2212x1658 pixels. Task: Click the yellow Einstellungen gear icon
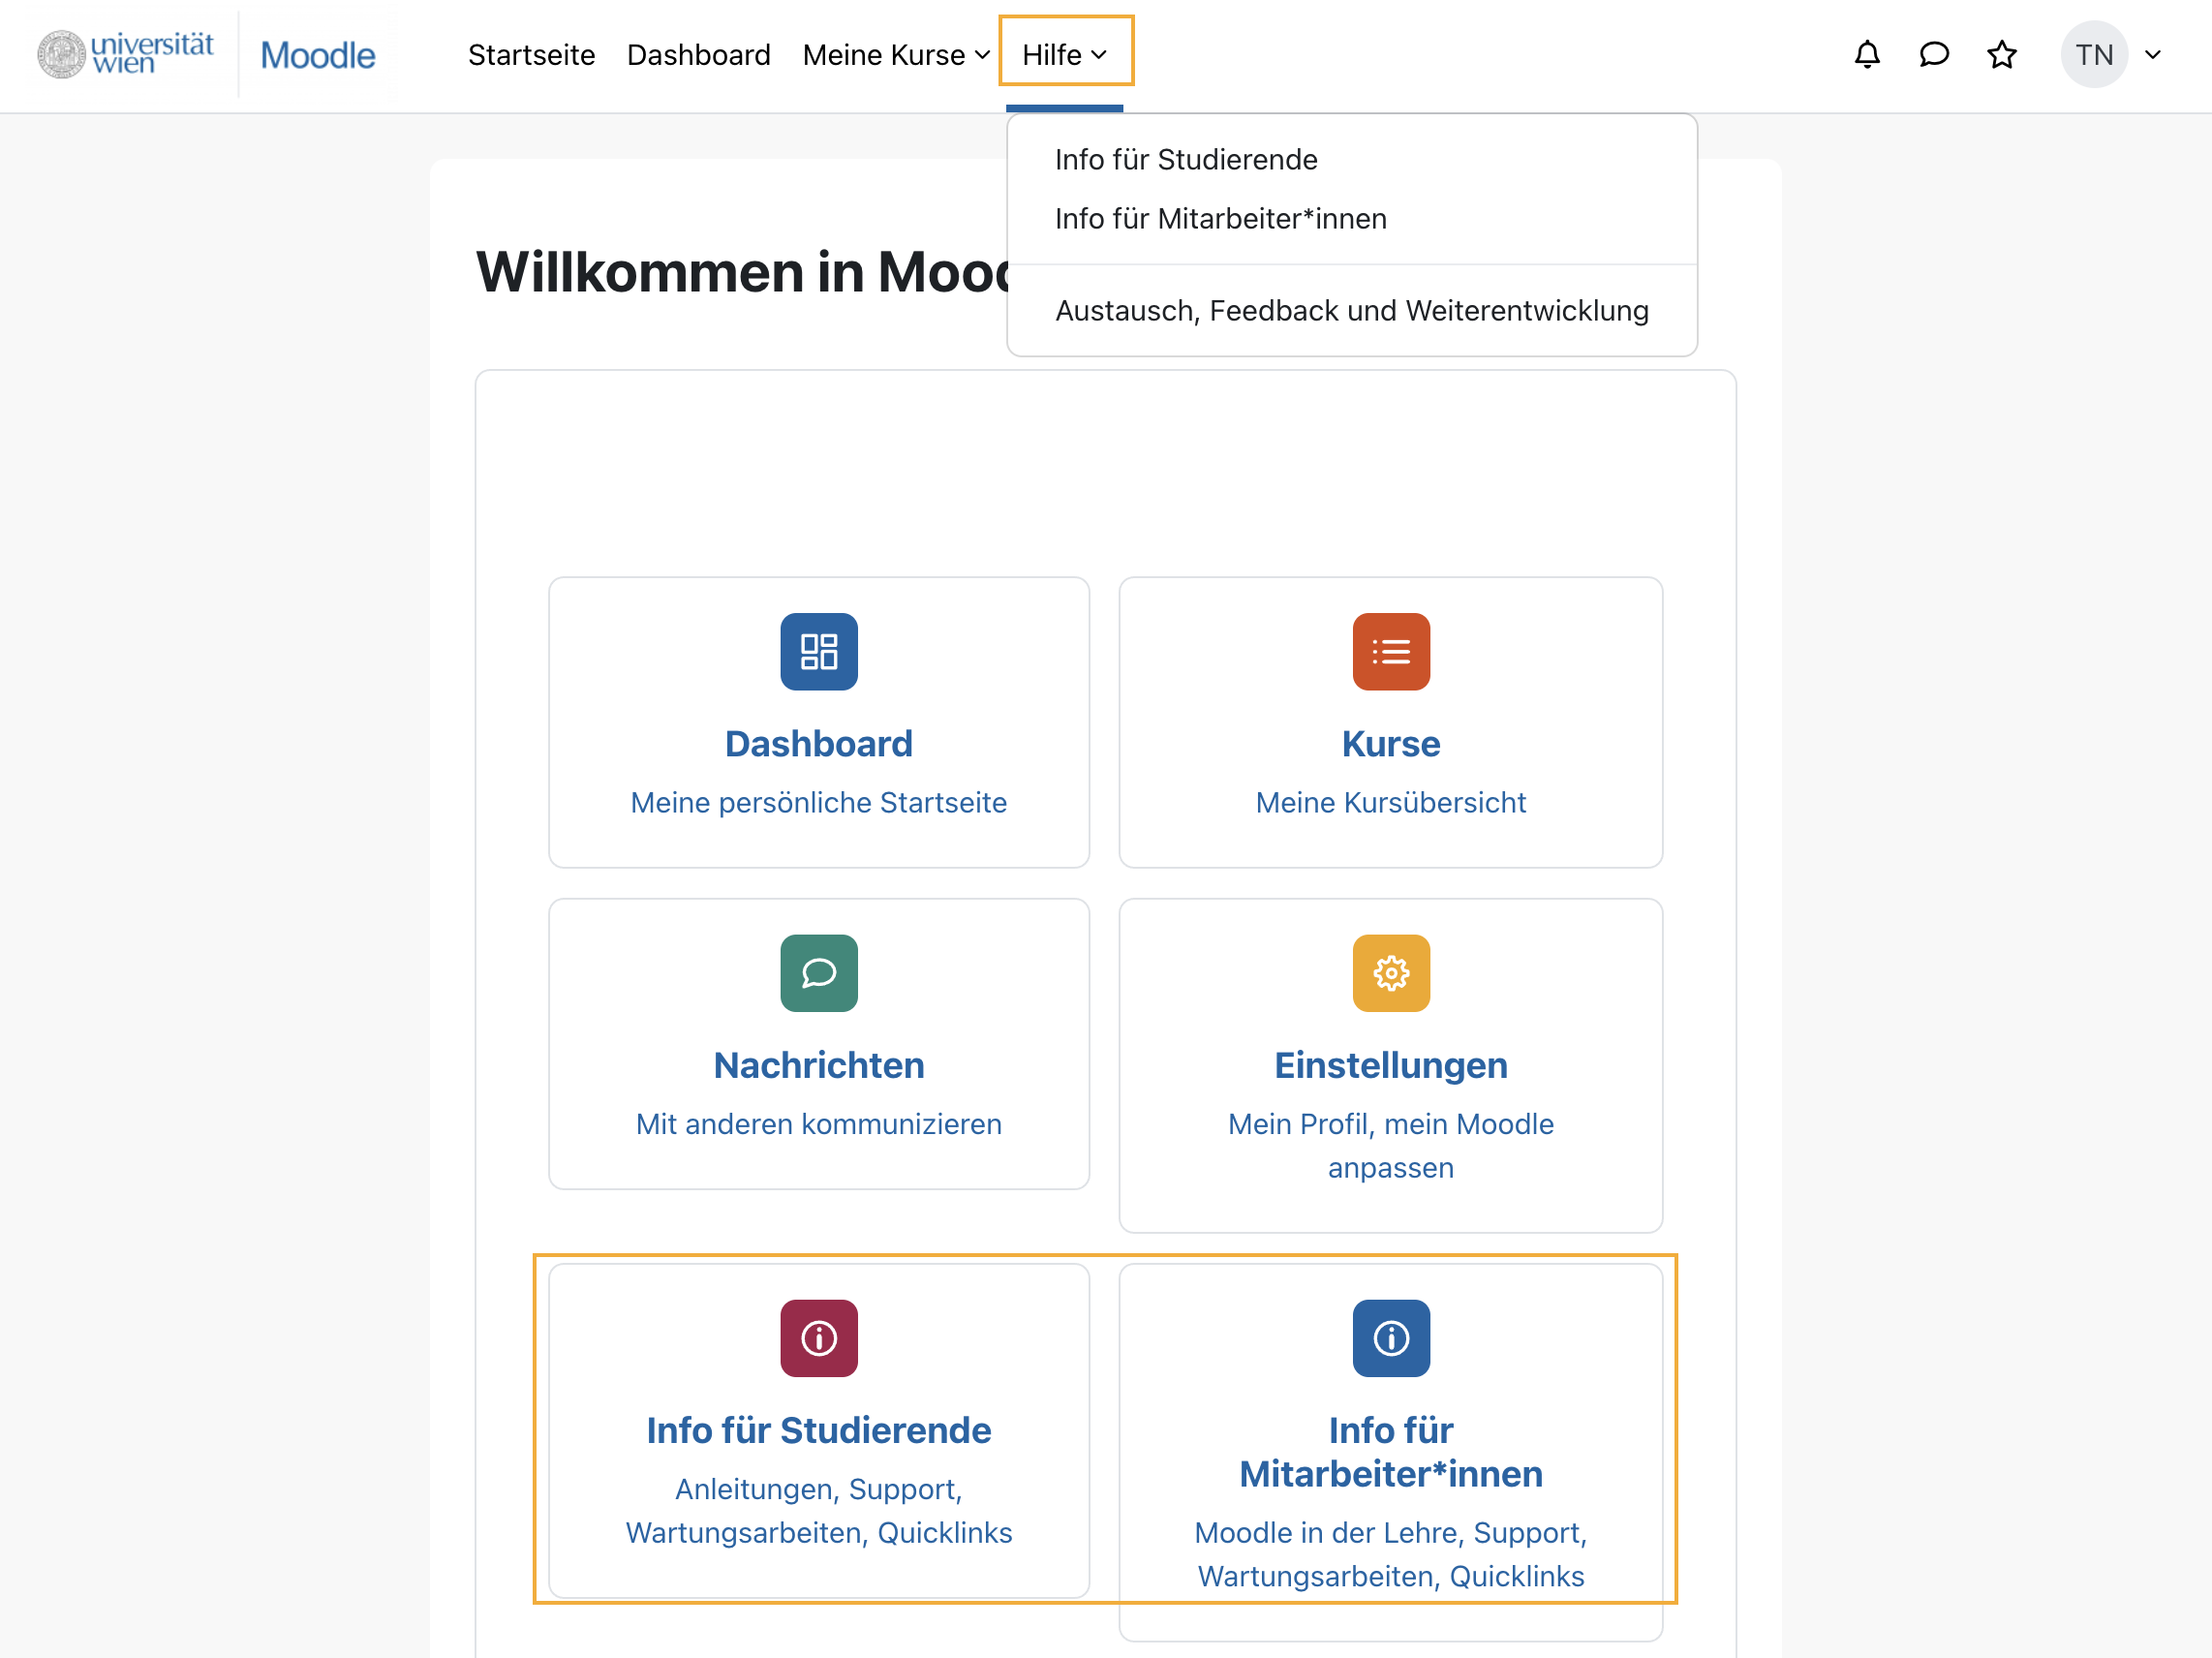(x=1390, y=972)
